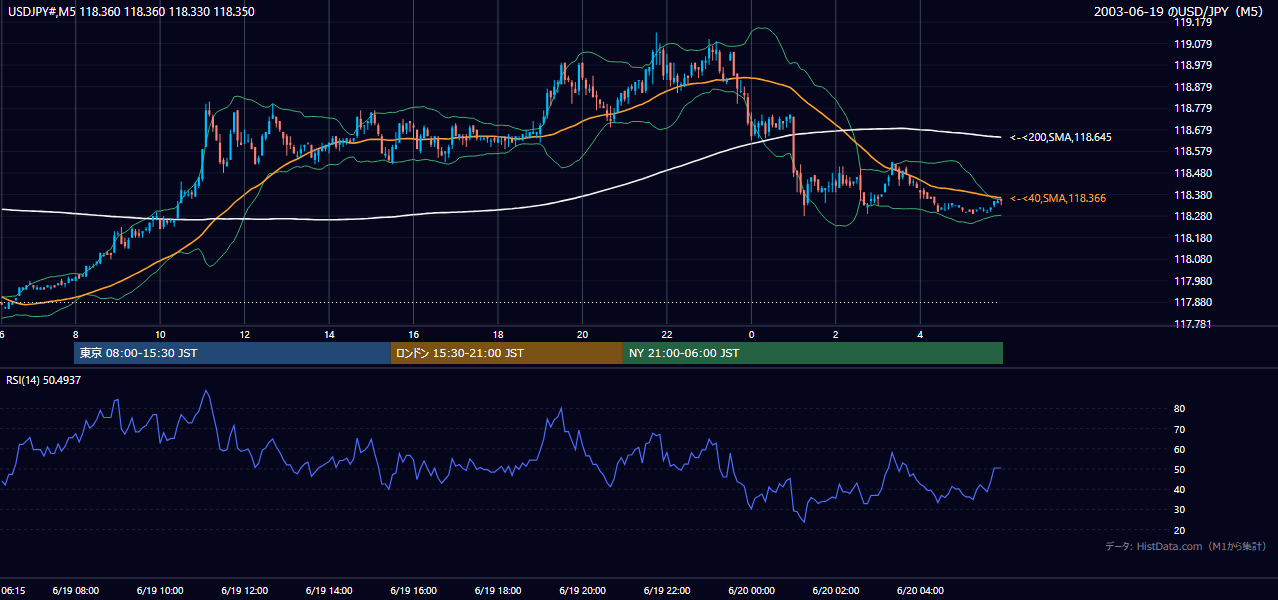Click the RSI(14) 50.4937 indicator label
The width and height of the screenshot is (1278, 600).
(44, 380)
